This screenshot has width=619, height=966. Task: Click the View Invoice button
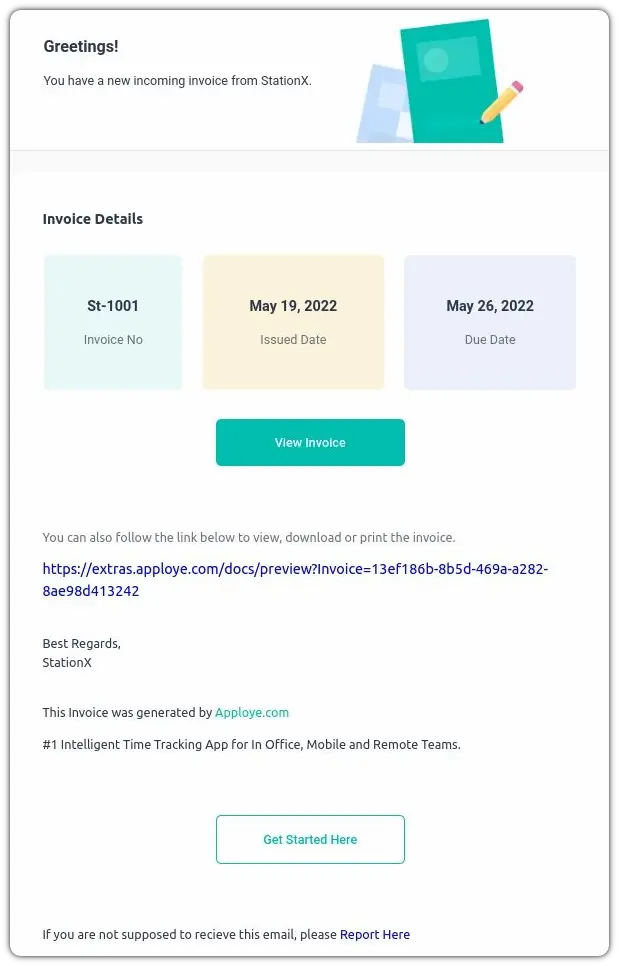[310, 442]
